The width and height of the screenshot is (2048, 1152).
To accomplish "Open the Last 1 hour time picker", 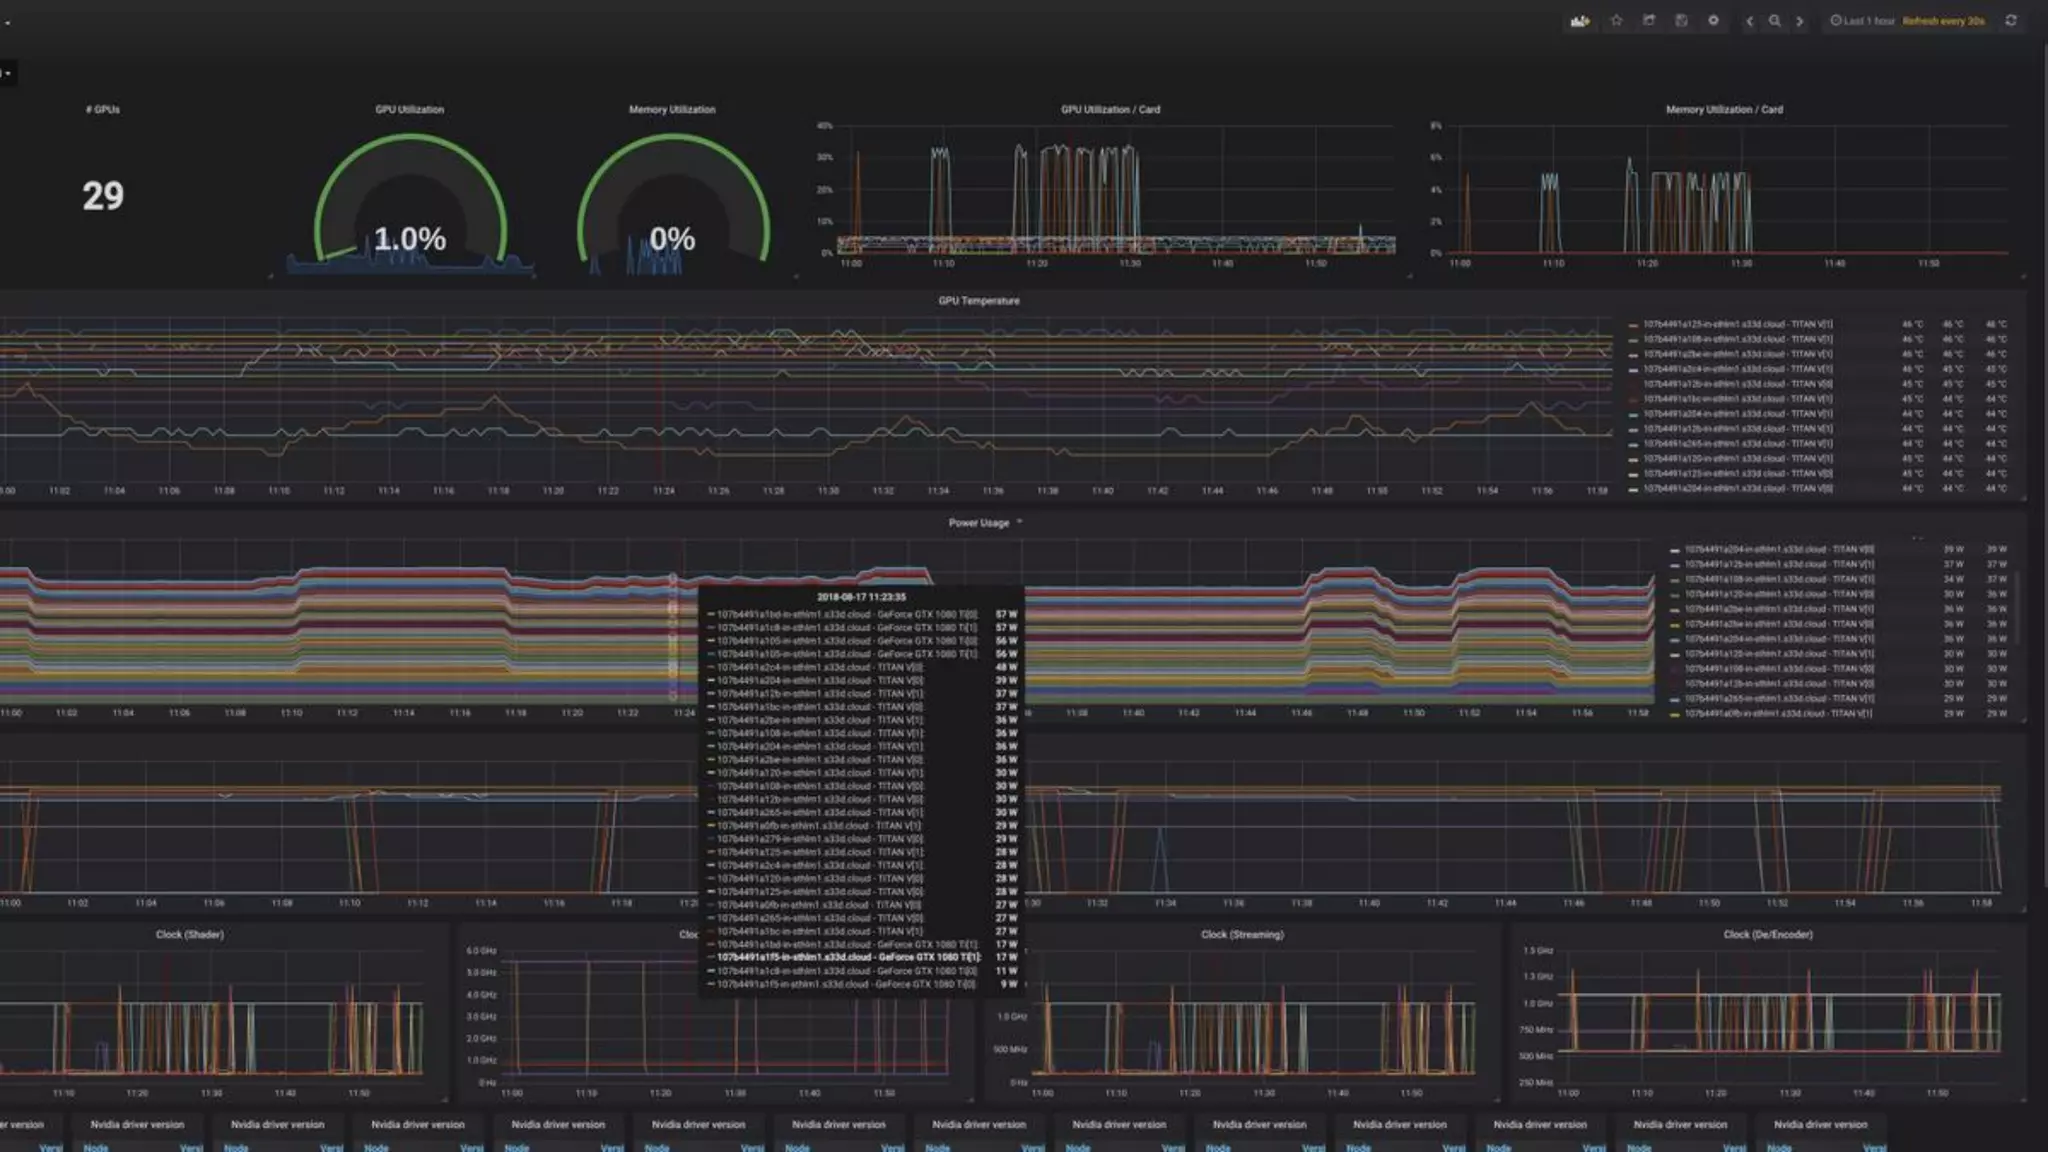I will (x=1862, y=21).
